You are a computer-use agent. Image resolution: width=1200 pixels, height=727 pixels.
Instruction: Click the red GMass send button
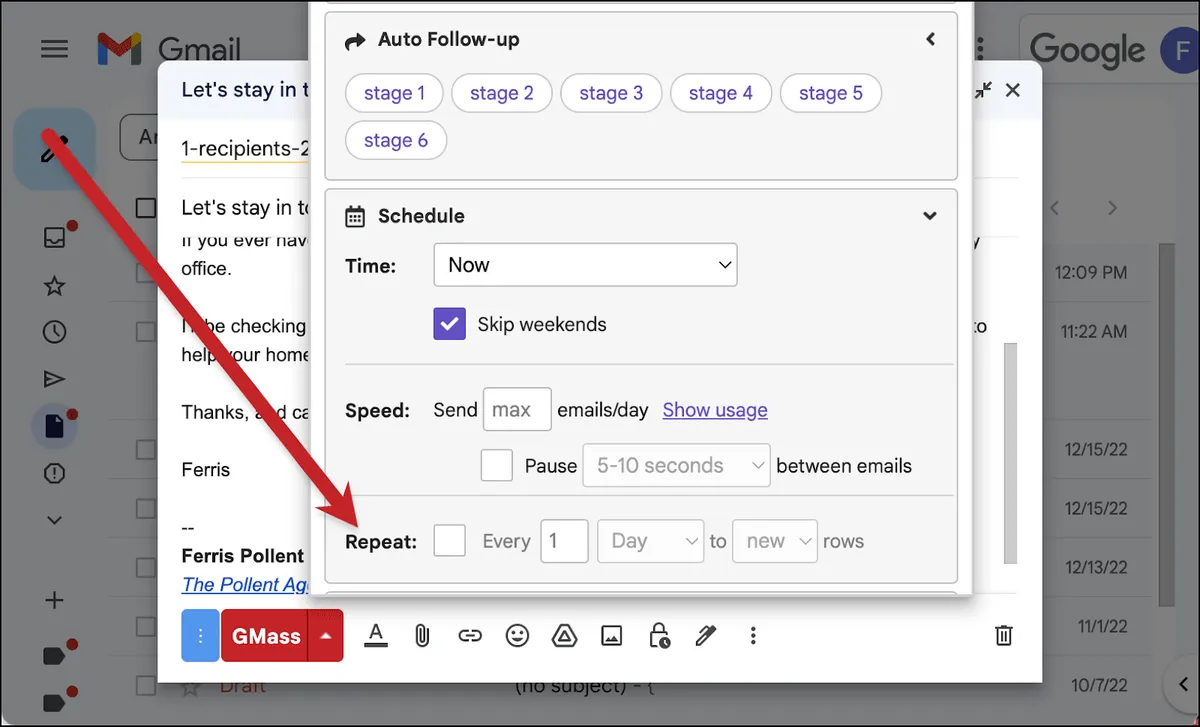coord(265,636)
